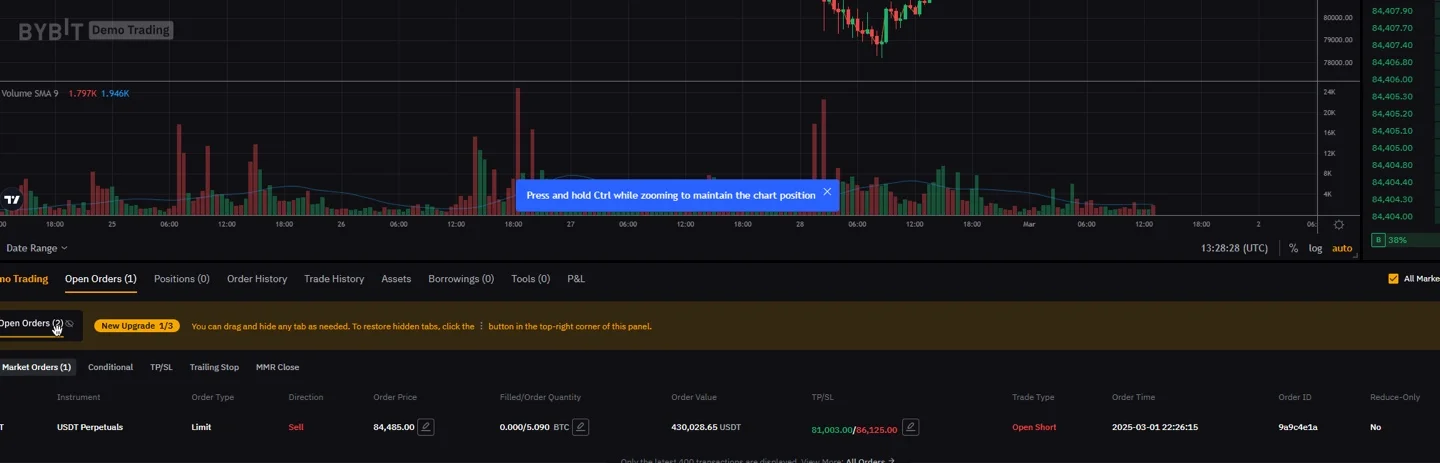Edit the TP/SL values pencil icon
This screenshot has height=463, width=1440.
click(x=910, y=427)
